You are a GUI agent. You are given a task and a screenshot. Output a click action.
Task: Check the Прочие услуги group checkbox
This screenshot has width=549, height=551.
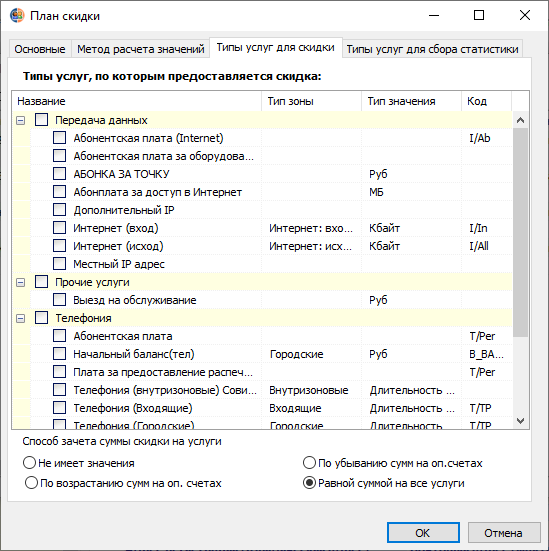tap(41, 282)
